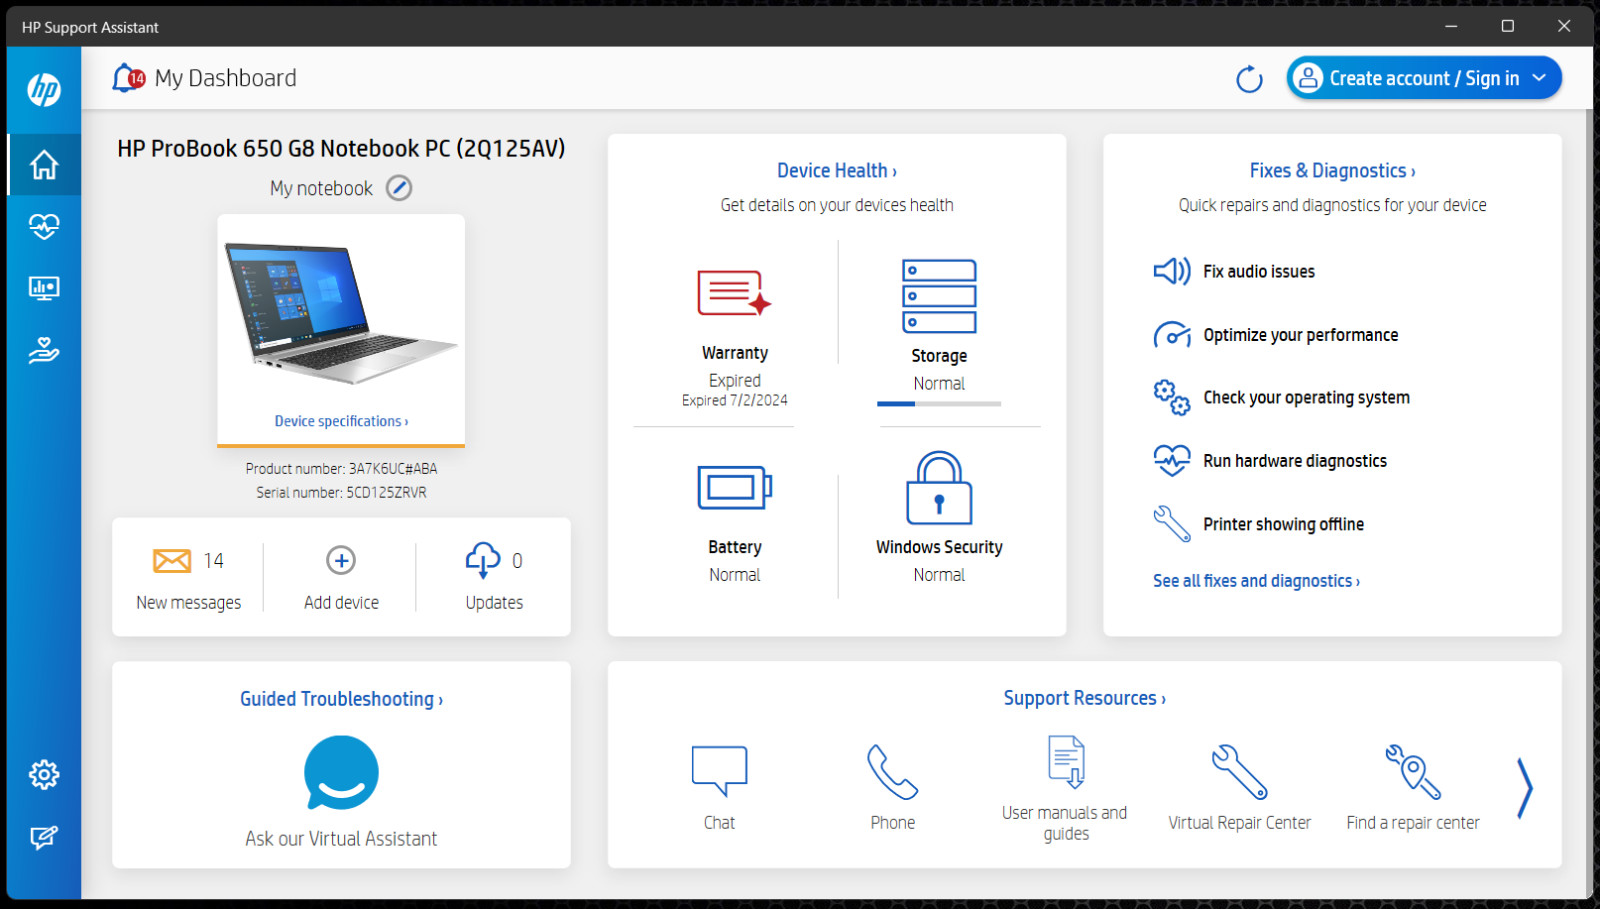
Task: Open the Windows Security padlock icon
Action: click(x=939, y=488)
